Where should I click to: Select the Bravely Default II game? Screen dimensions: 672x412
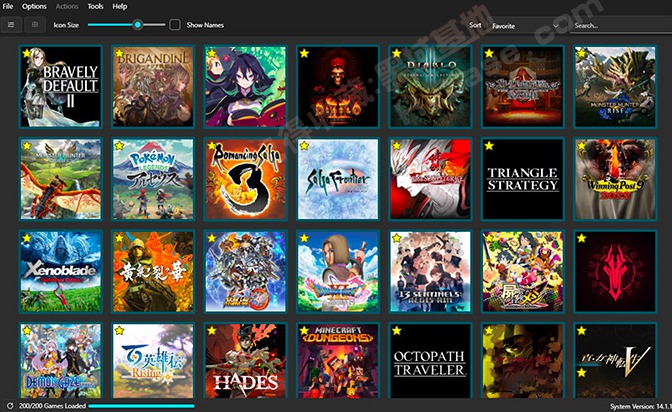60,87
